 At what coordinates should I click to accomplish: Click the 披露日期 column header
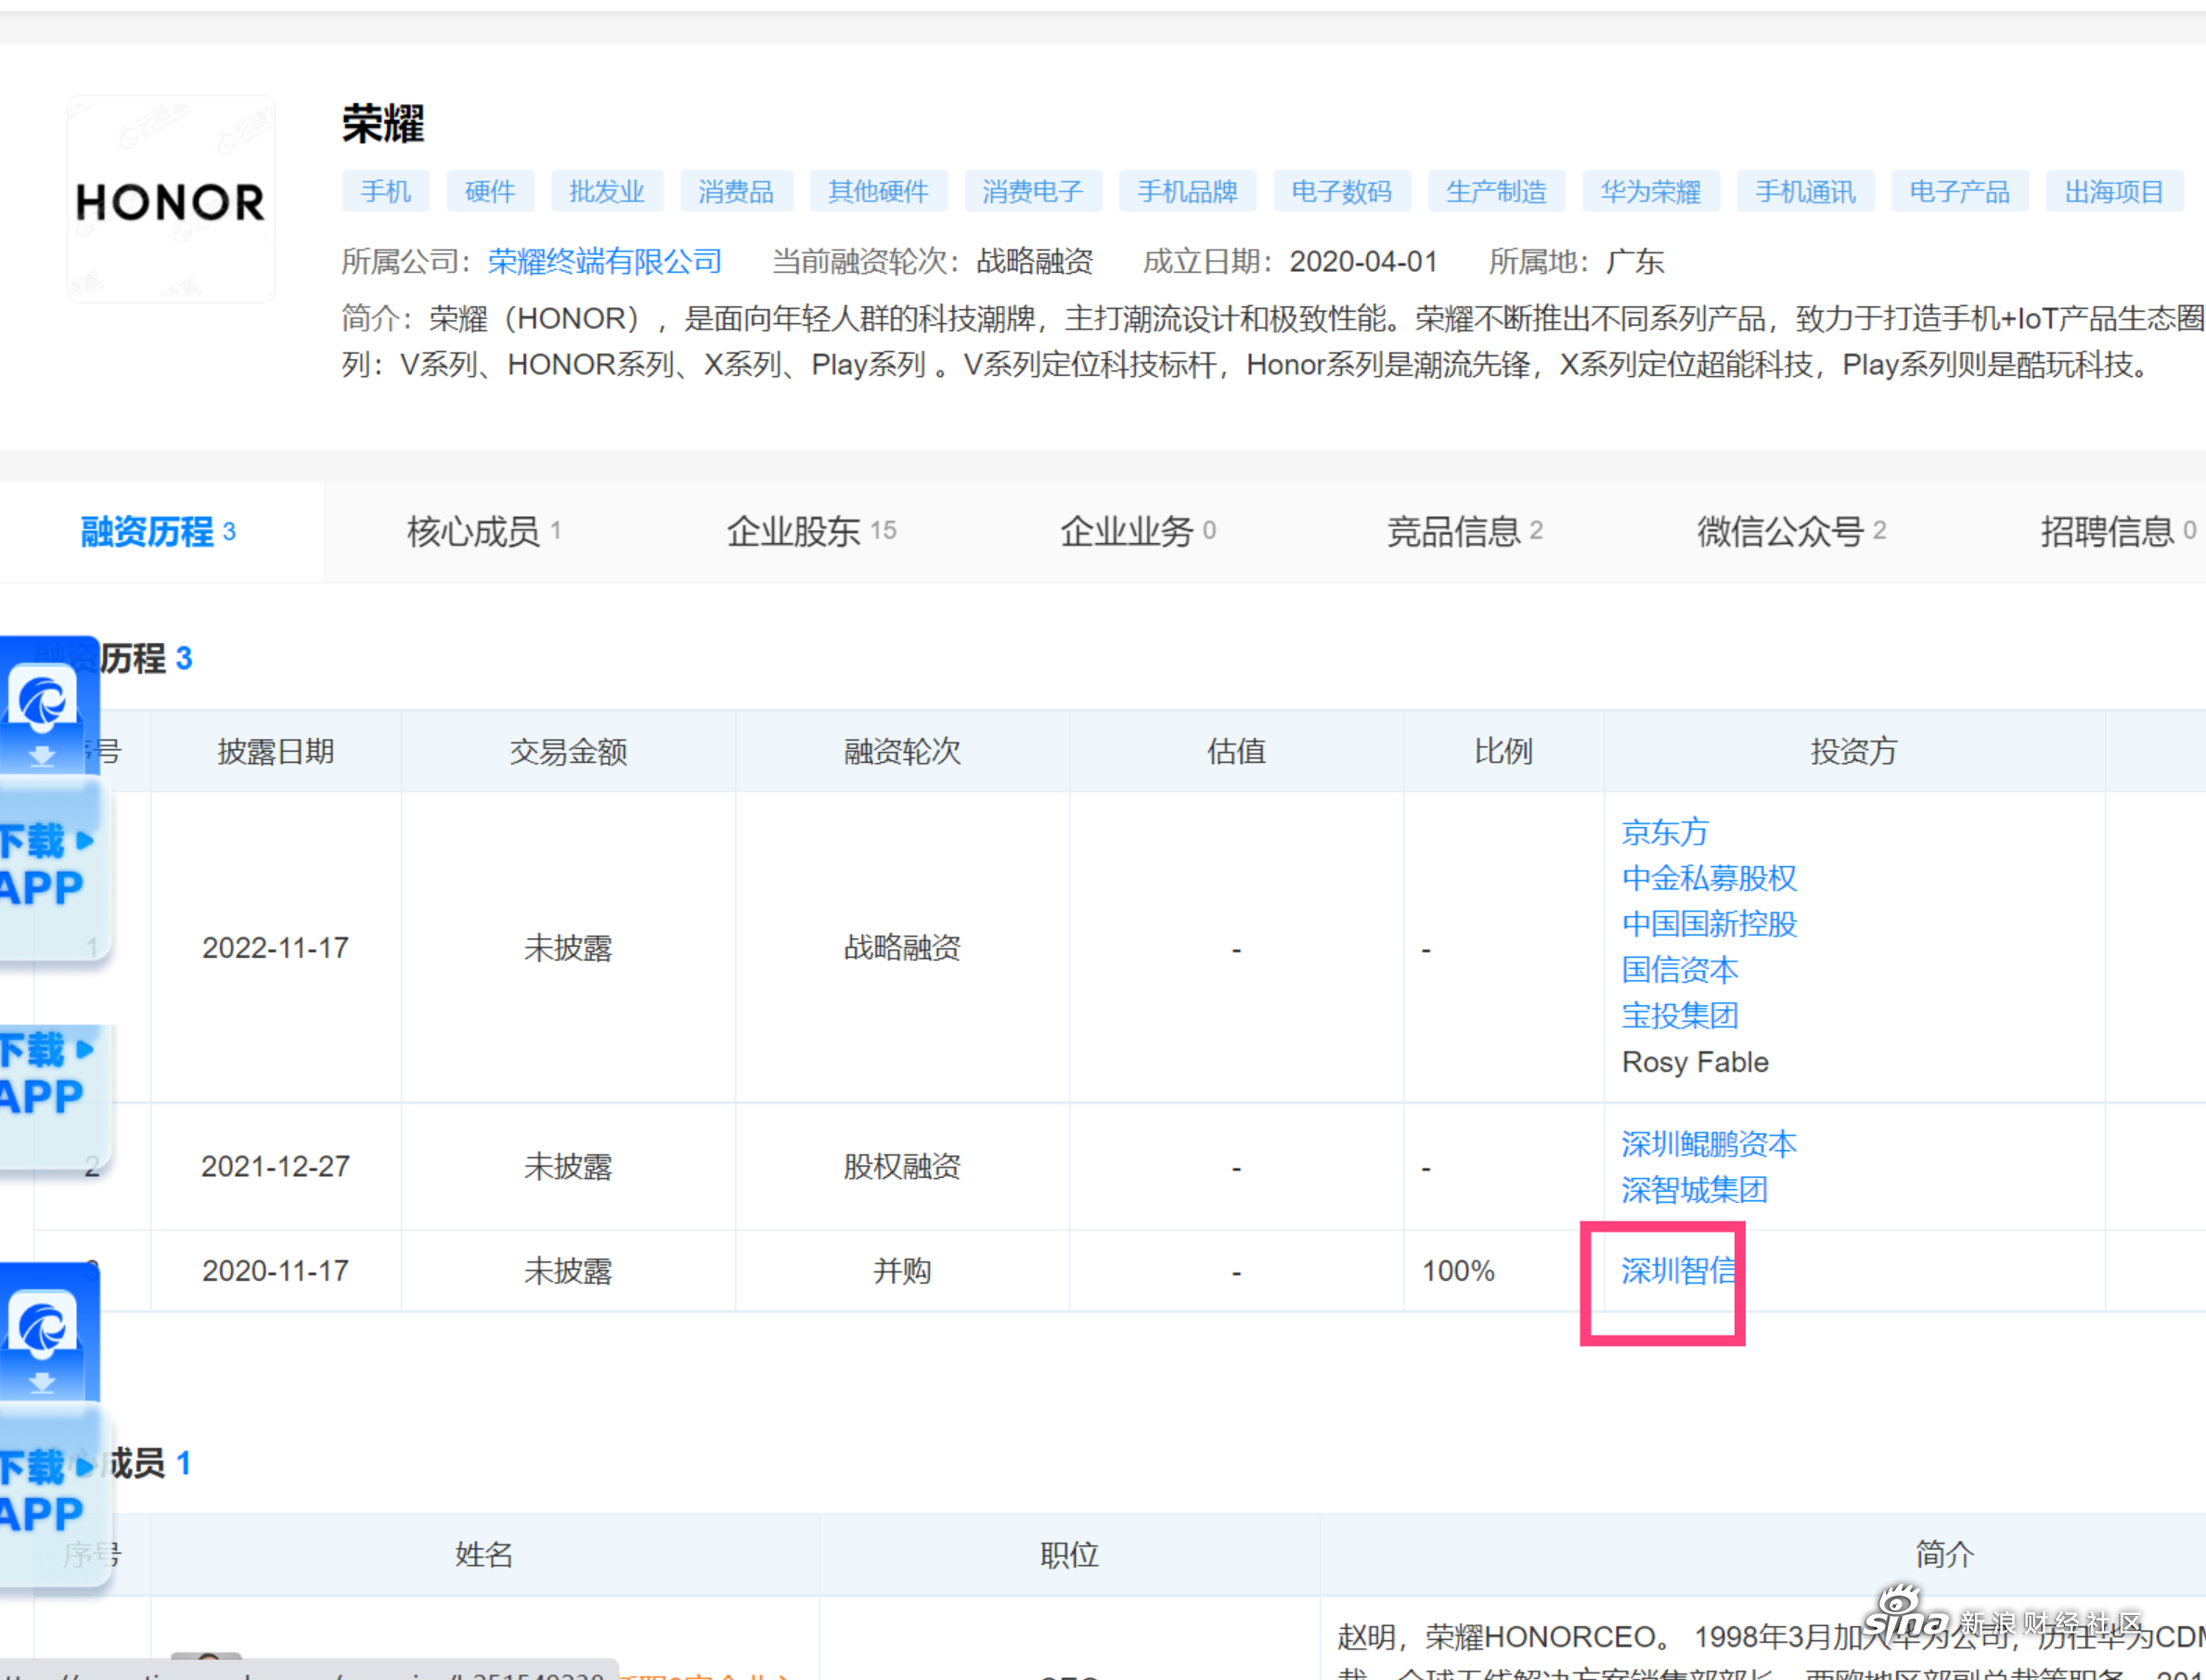coord(276,752)
